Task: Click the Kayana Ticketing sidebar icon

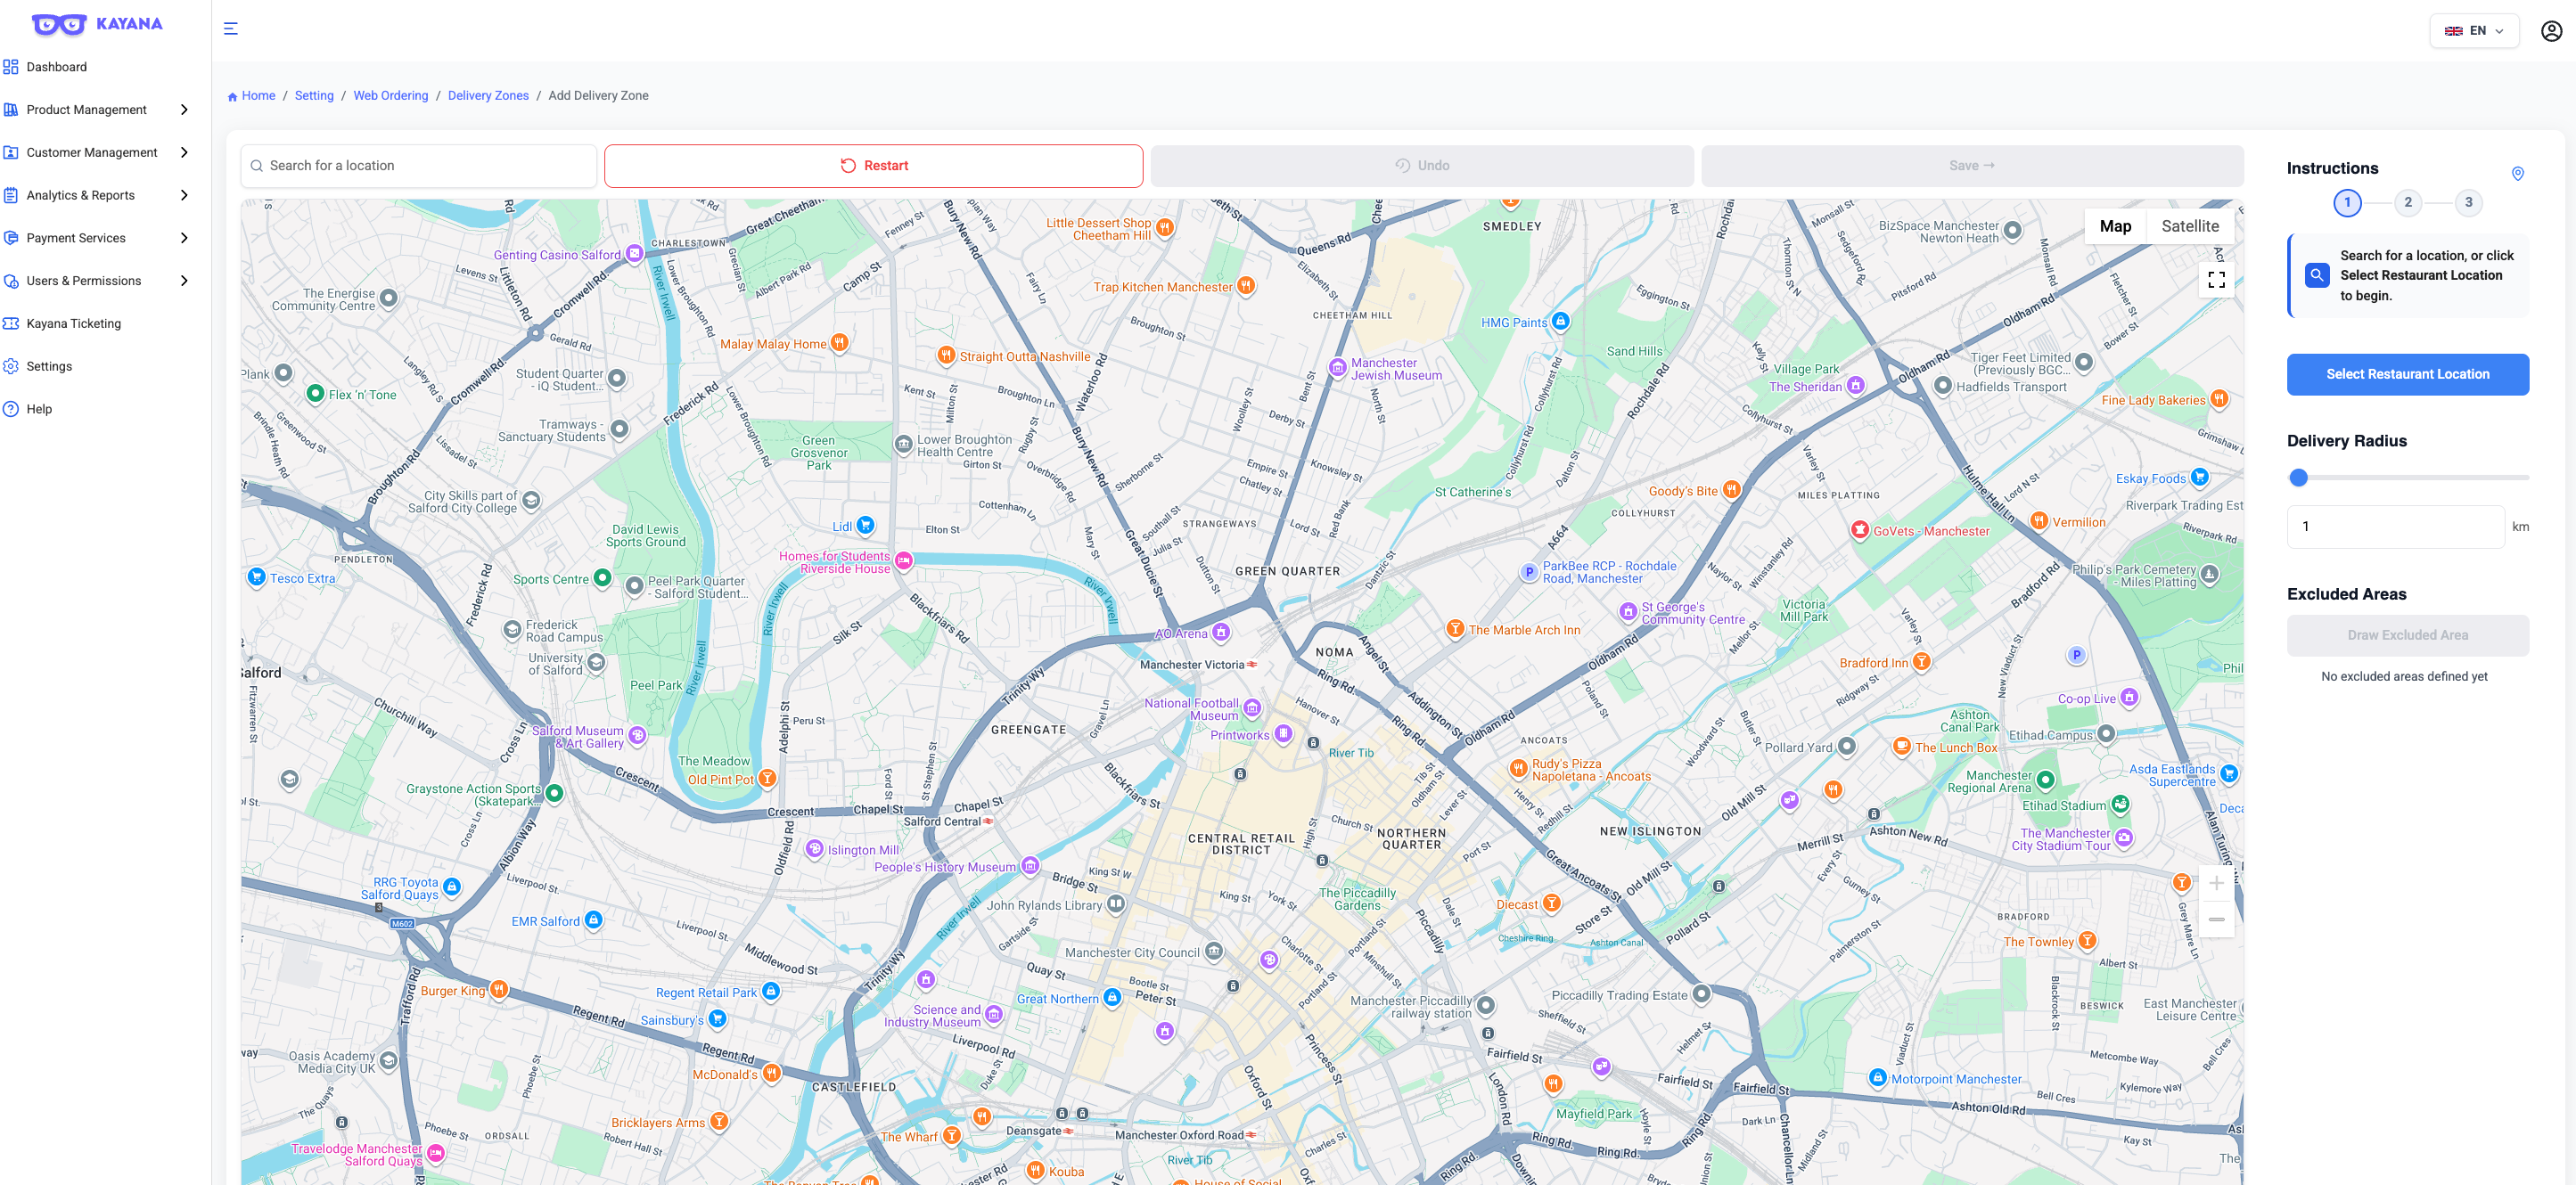Action: pos(11,324)
